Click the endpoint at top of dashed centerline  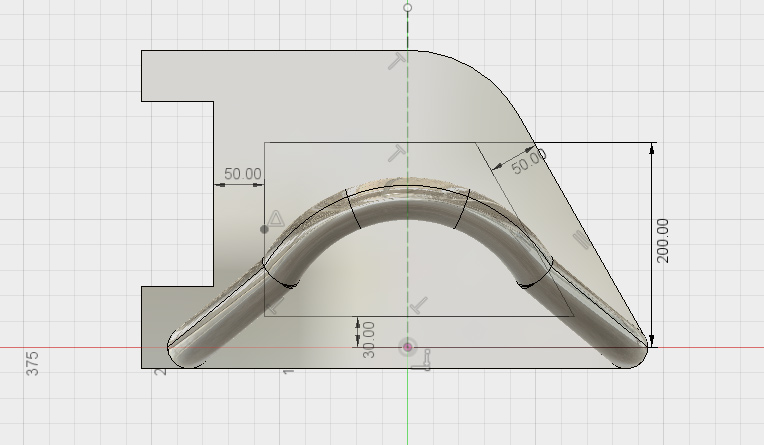[x=407, y=7]
